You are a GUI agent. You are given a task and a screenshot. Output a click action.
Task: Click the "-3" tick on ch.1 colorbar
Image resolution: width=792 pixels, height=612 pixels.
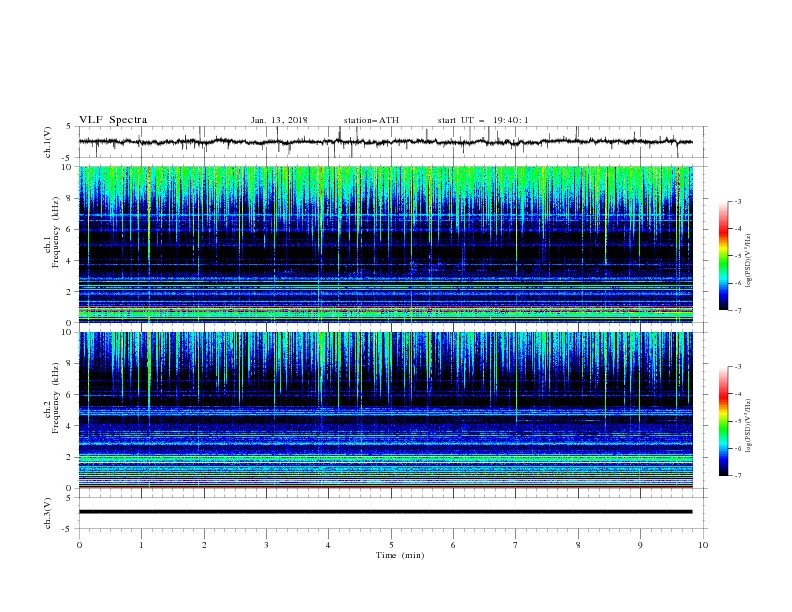tap(737, 201)
